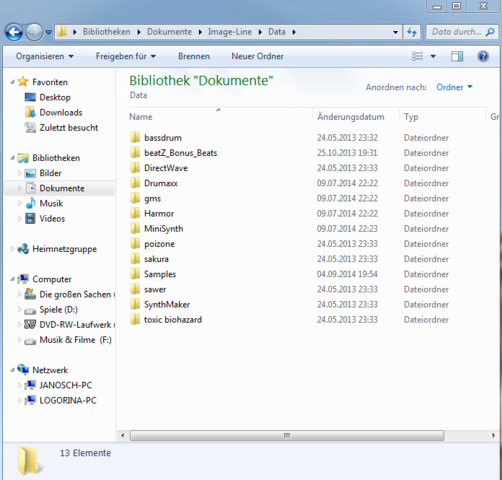The height and width of the screenshot is (480, 502).
Task: Select the bassdrum folder icon
Action: click(135, 137)
